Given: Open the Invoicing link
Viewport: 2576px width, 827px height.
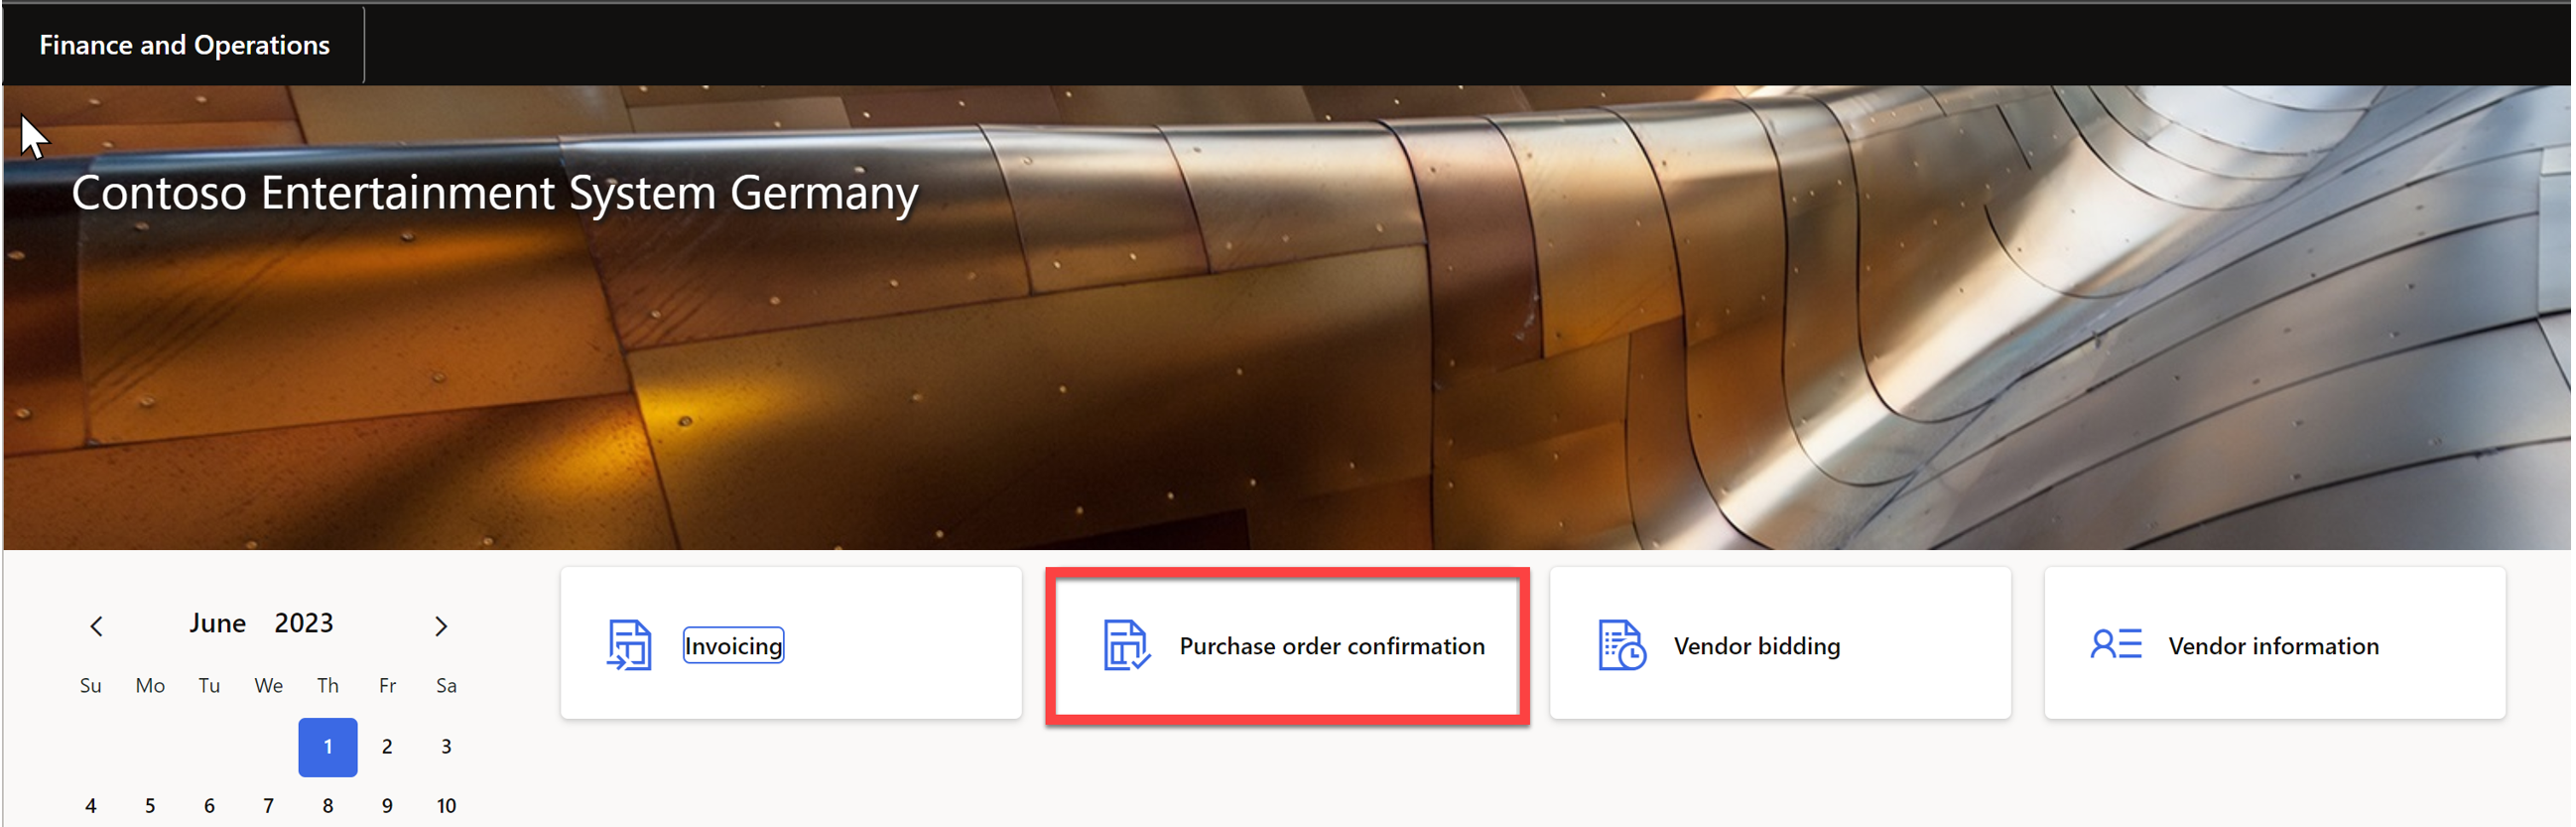Looking at the screenshot, I should tap(733, 646).
